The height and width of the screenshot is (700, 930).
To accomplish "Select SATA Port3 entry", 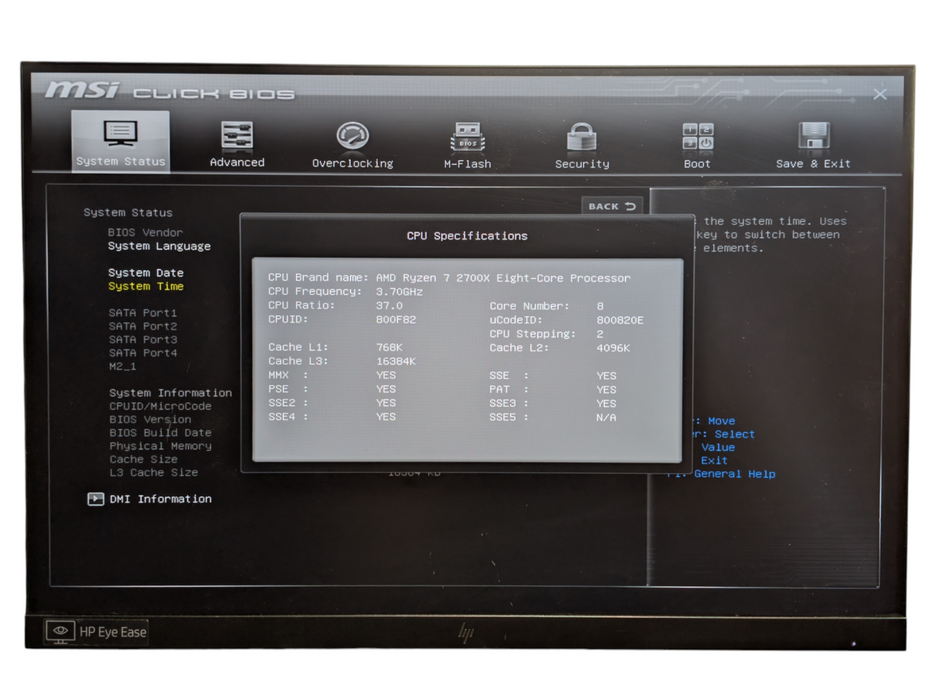I will (x=143, y=340).
